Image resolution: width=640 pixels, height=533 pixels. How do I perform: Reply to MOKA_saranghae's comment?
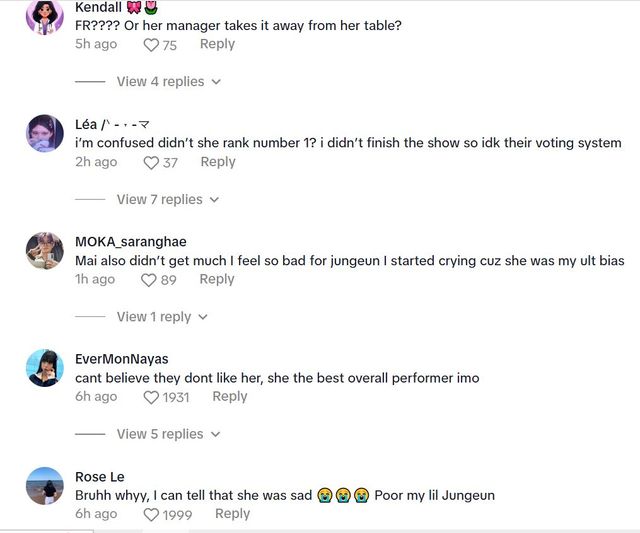click(x=216, y=279)
